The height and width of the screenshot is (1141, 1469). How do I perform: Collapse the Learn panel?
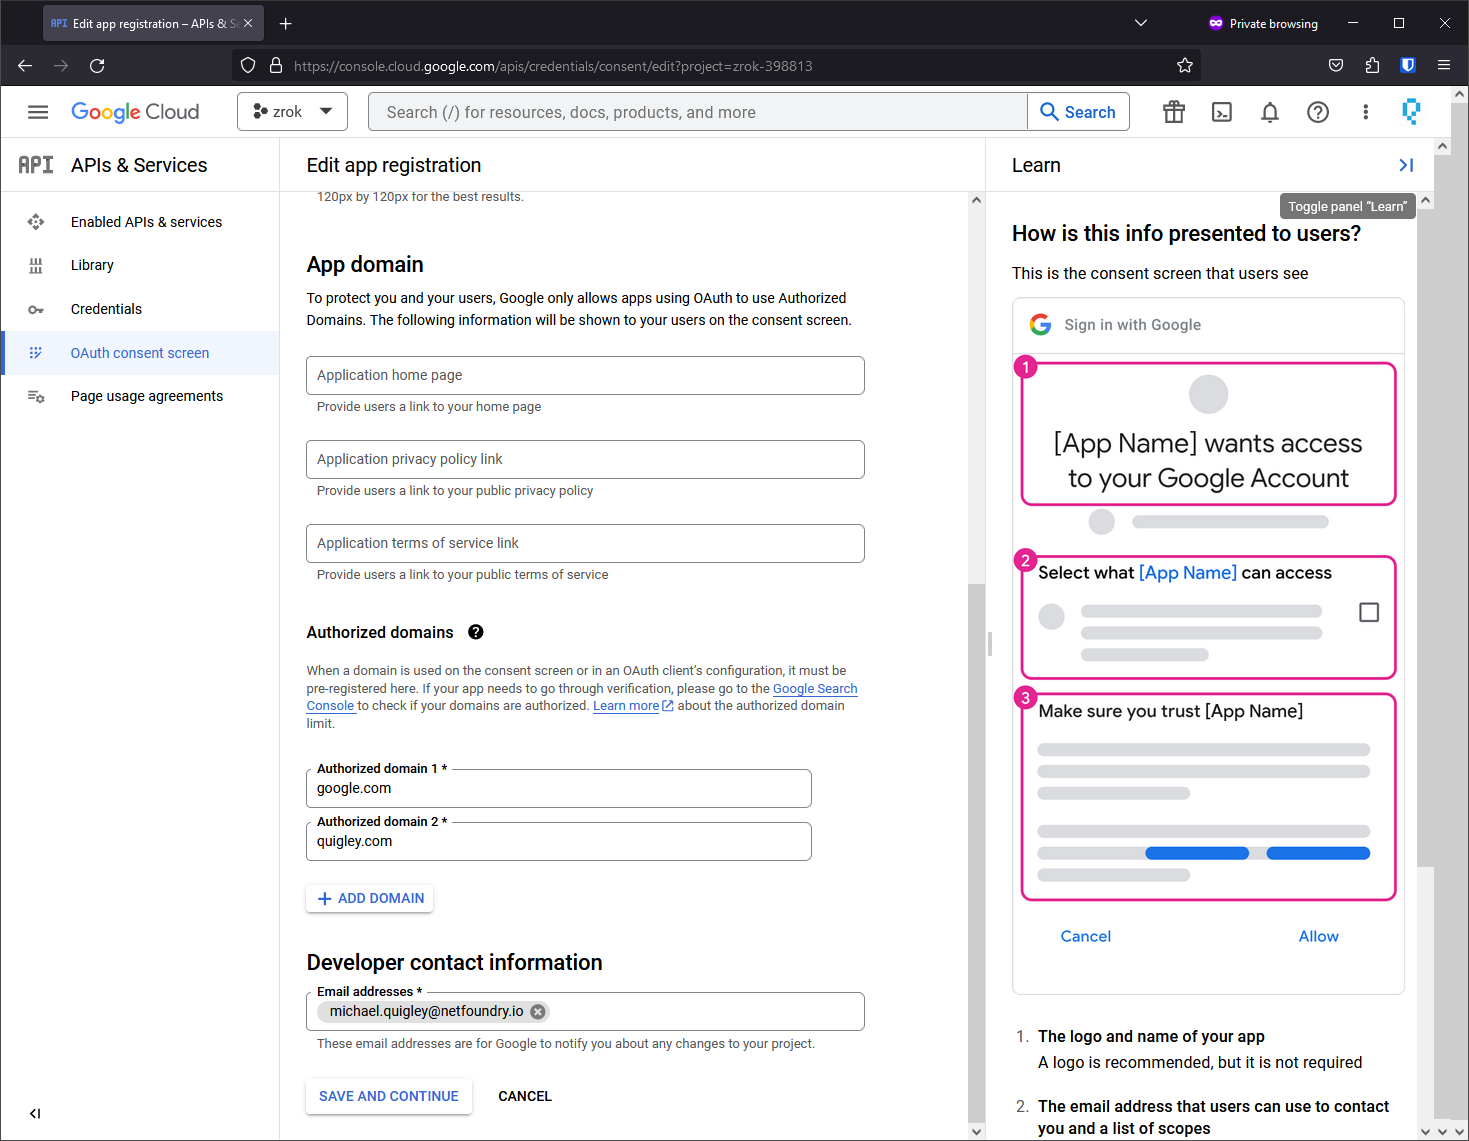coord(1406,165)
